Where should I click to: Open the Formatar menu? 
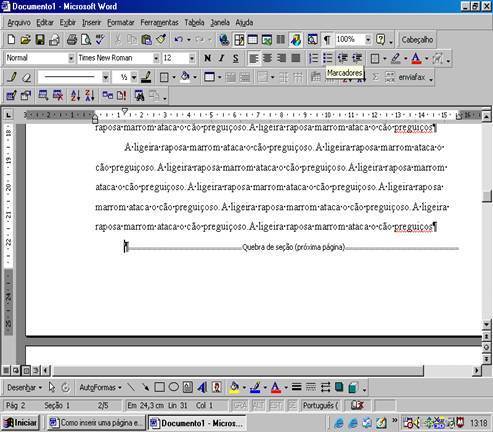(x=121, y=23)
